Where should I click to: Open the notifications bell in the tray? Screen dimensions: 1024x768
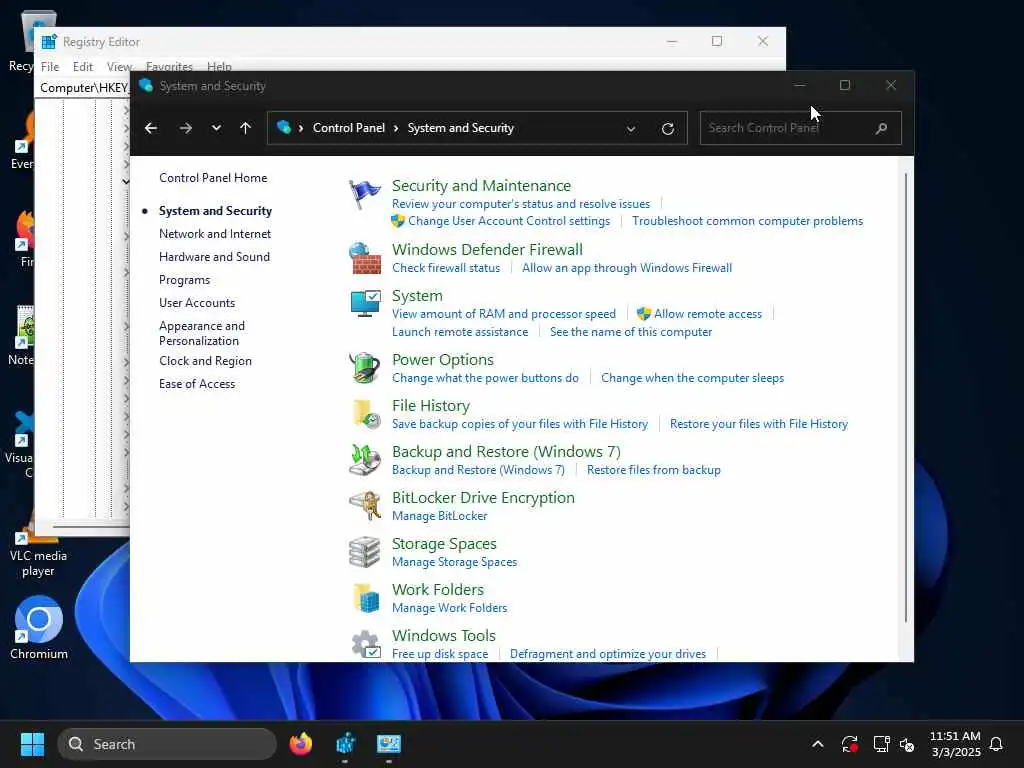996,744
